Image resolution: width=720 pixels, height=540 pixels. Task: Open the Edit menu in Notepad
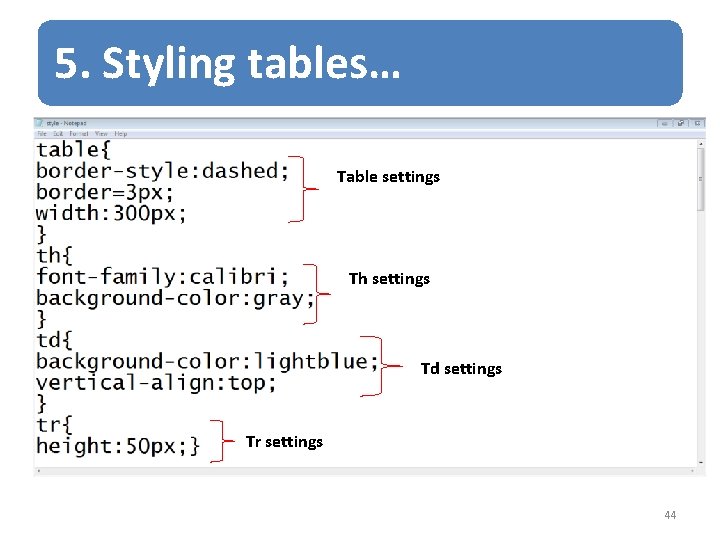click(58, 134)
